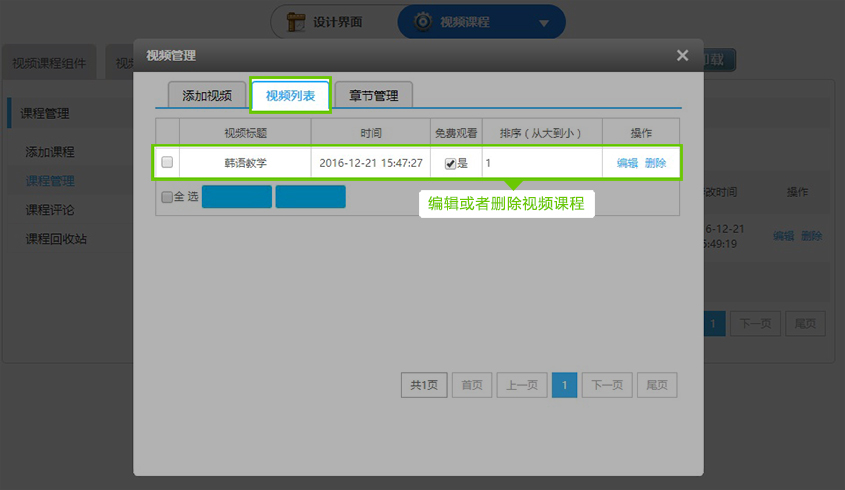Viewport: 845px width, 490px height.
Task: Close the 视频管理 dialog
Action: [x=682, y=56]
